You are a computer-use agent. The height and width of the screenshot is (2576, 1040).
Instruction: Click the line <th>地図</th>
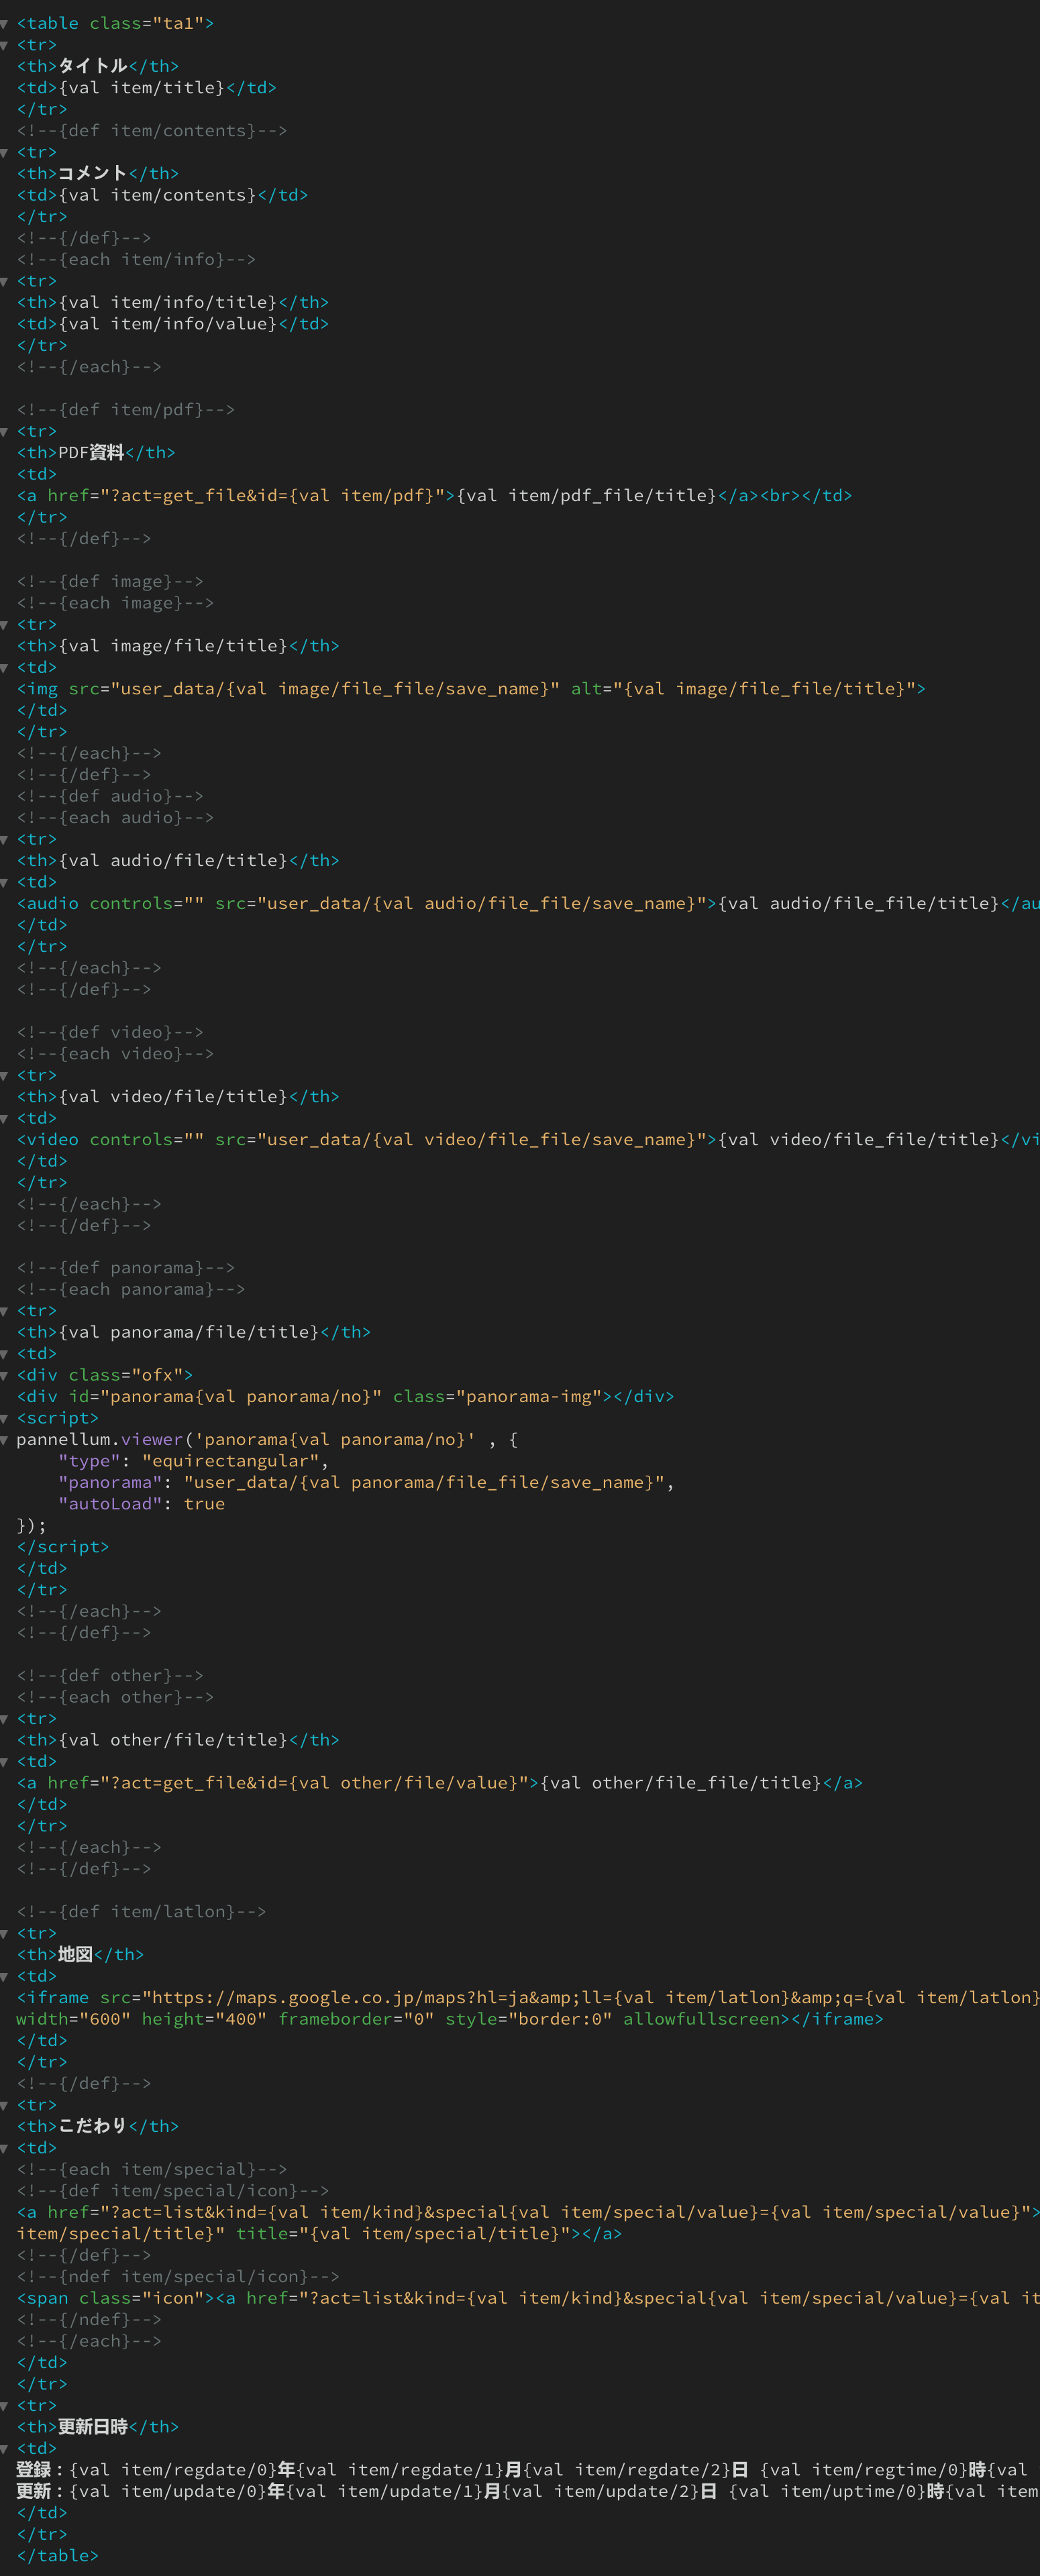pyautogui.click(x=80, y=1954)
